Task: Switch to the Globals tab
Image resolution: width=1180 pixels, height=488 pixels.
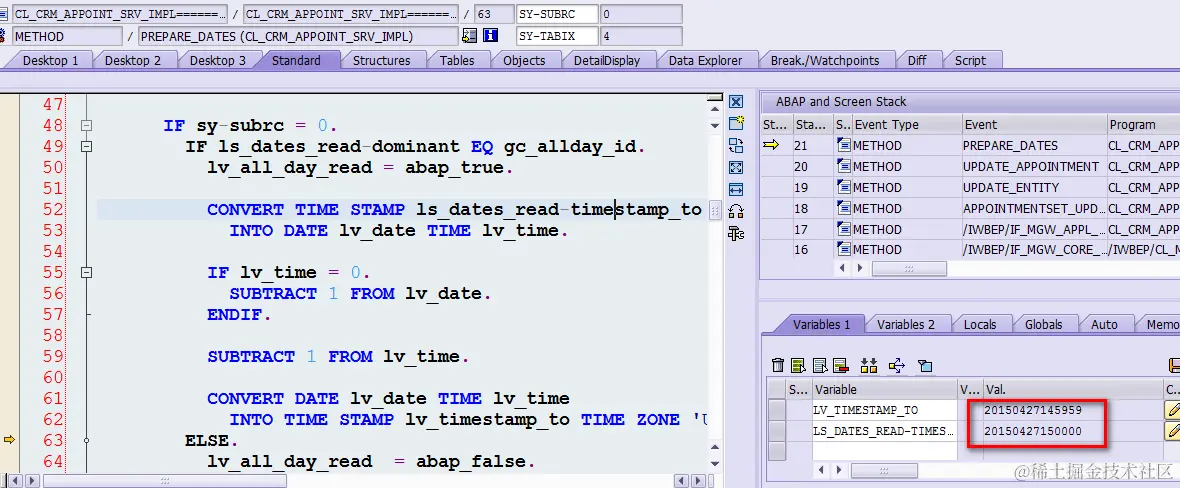Action: point(1044,325)
